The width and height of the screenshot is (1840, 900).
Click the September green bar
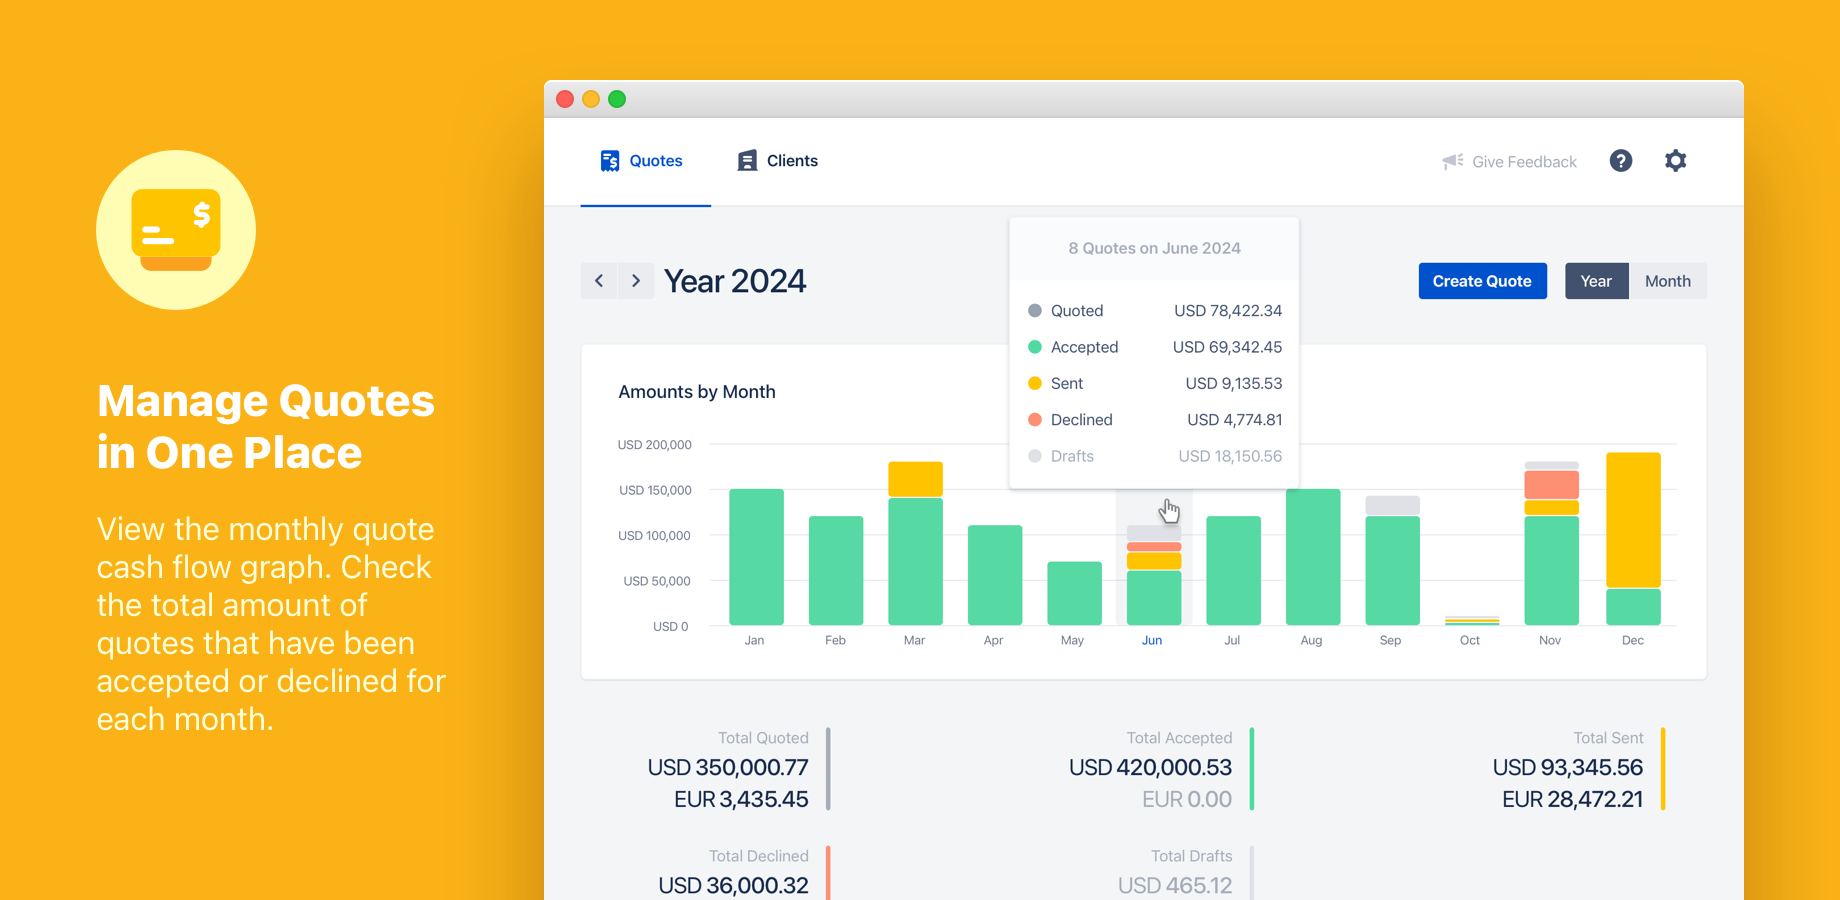[x=1392, y=570]
